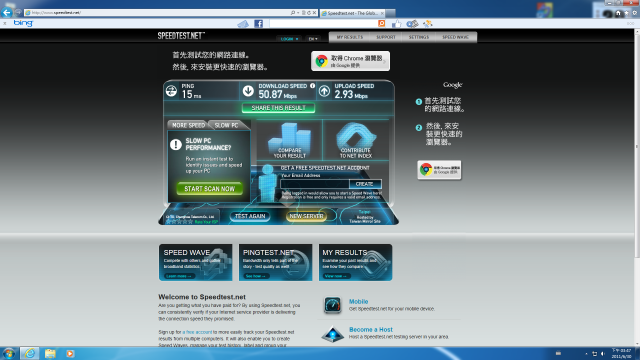Click the Facebook icon on Bing toolbar

coord(258,24)
